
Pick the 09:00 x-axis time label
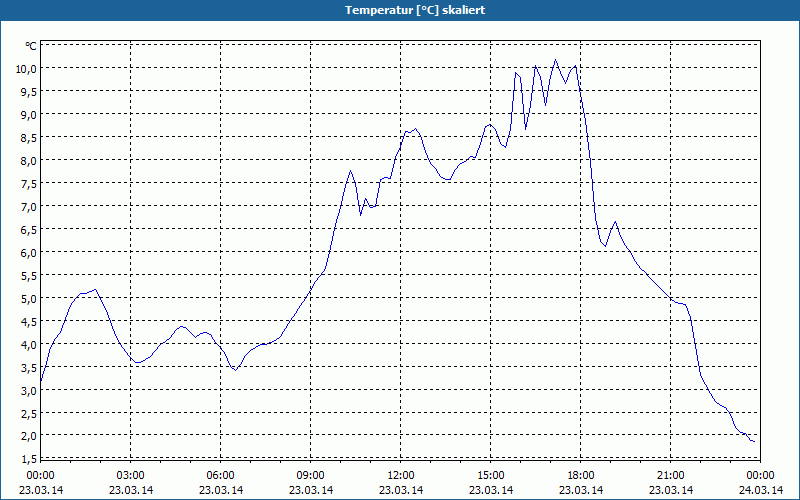point(311,476)
